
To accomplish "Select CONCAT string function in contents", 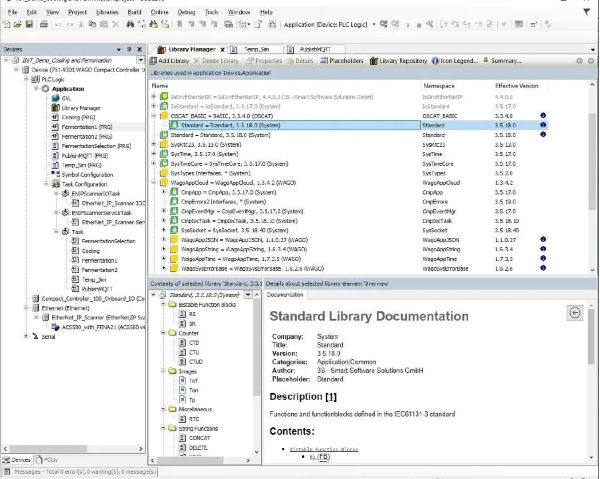I will (x=199, y=438).
